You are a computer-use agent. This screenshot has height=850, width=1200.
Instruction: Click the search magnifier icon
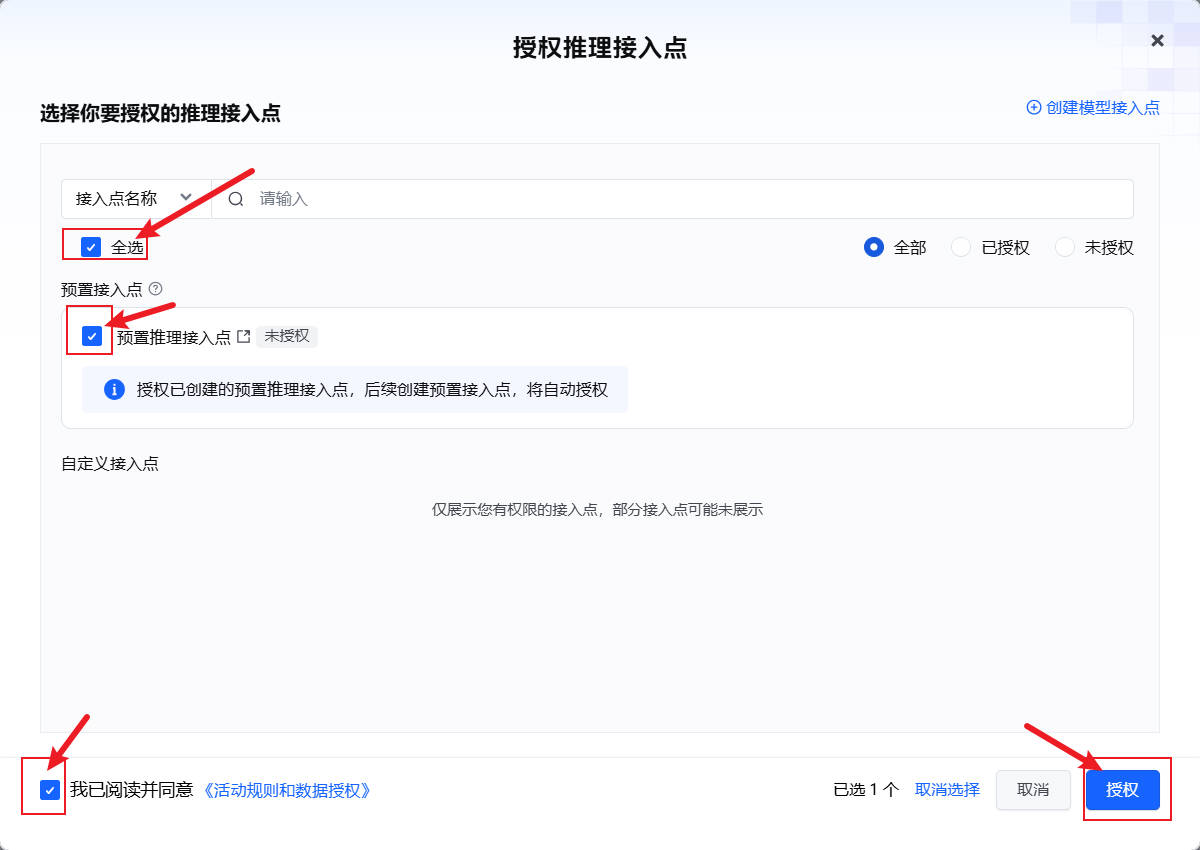pyautogui.click(x=236, y=198)
